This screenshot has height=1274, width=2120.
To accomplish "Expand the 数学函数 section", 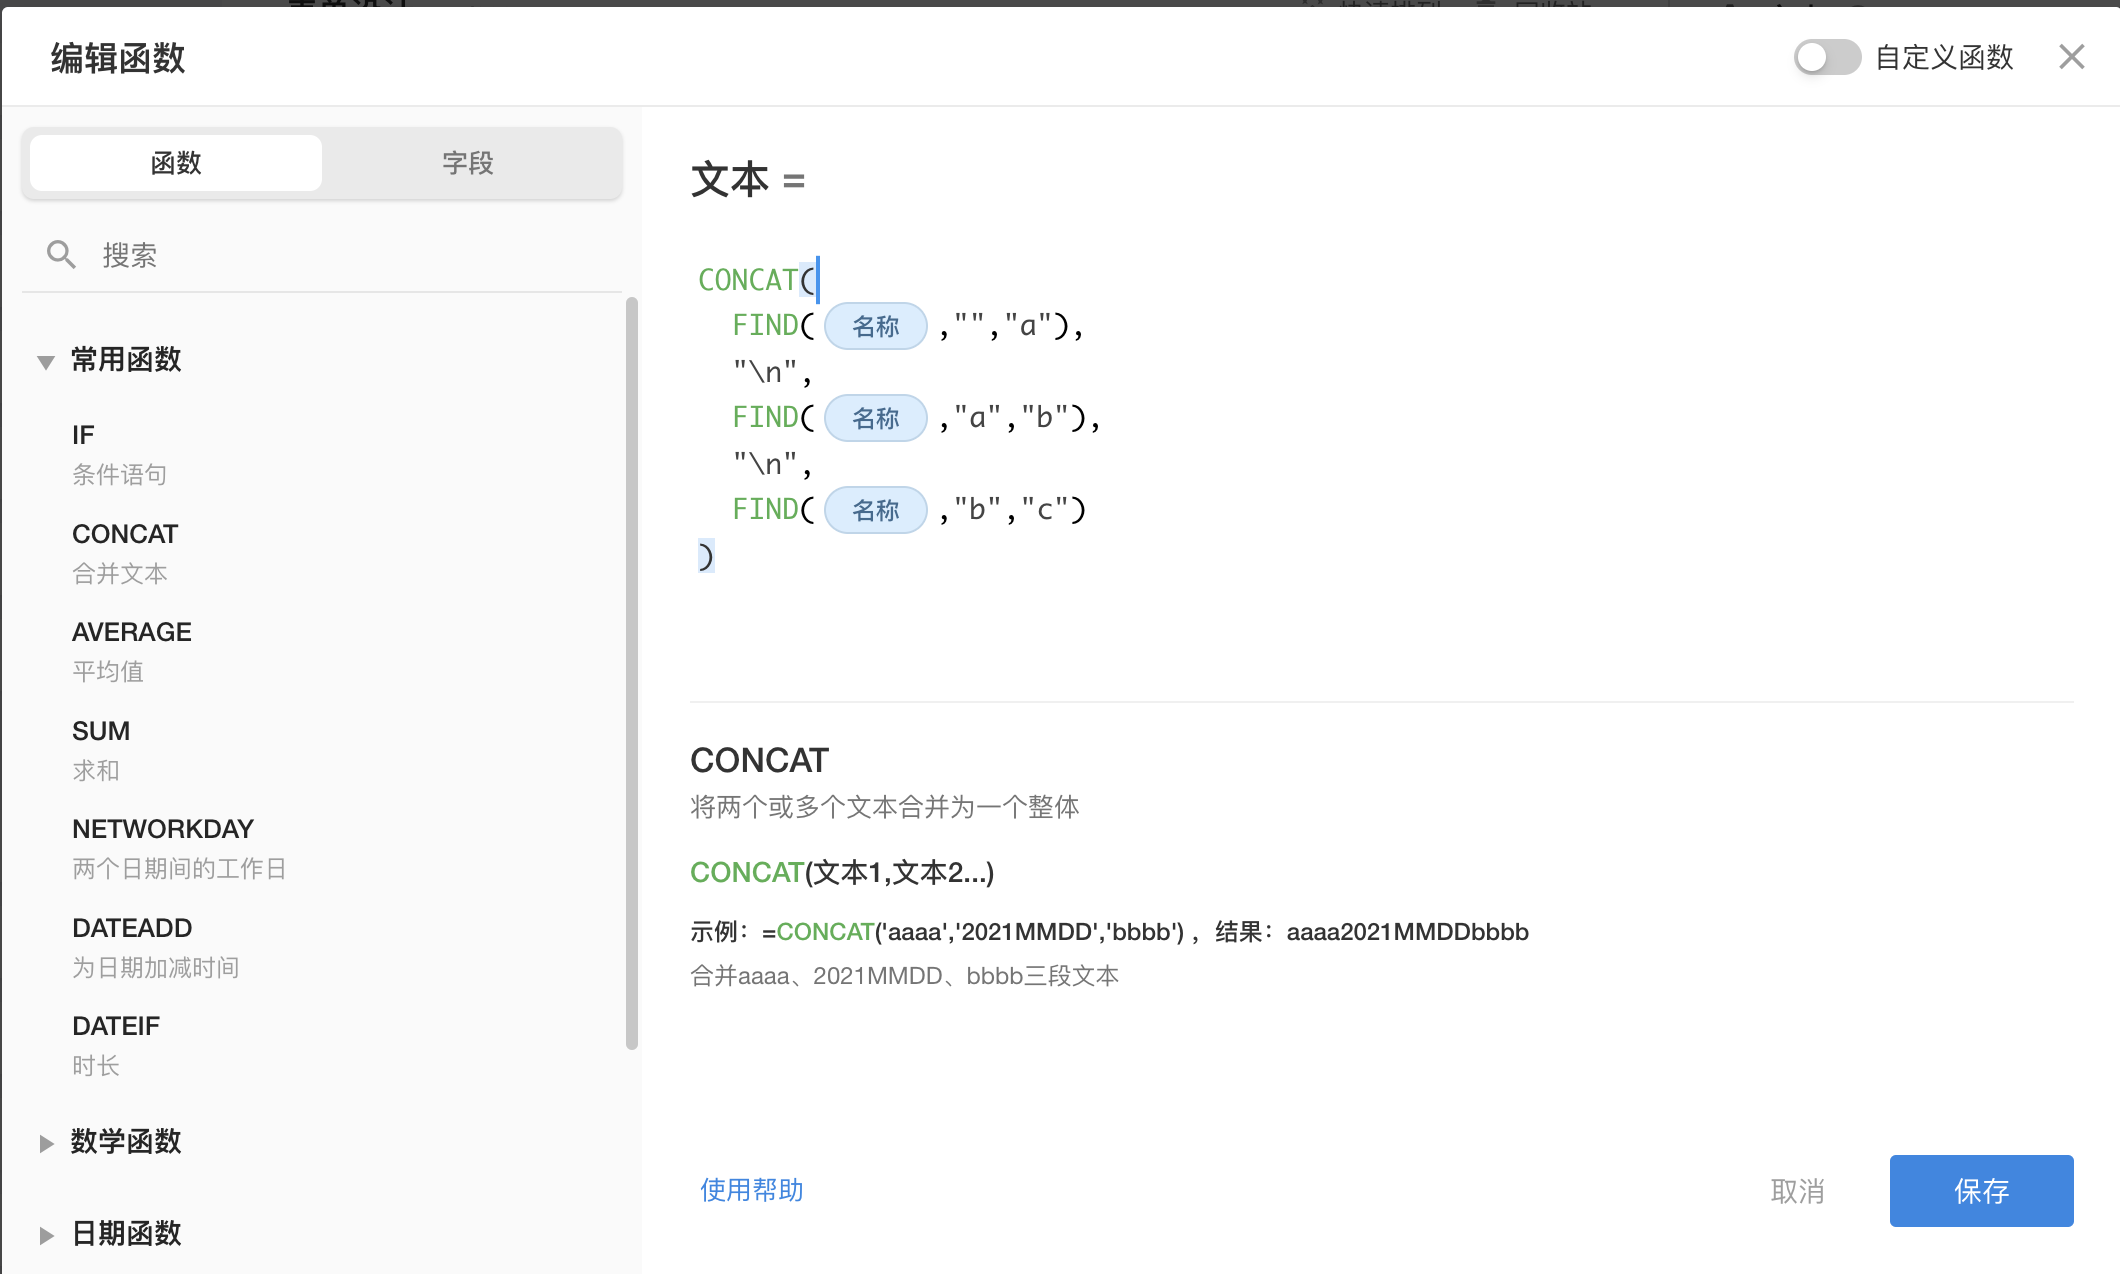I will click(126, 1142).
